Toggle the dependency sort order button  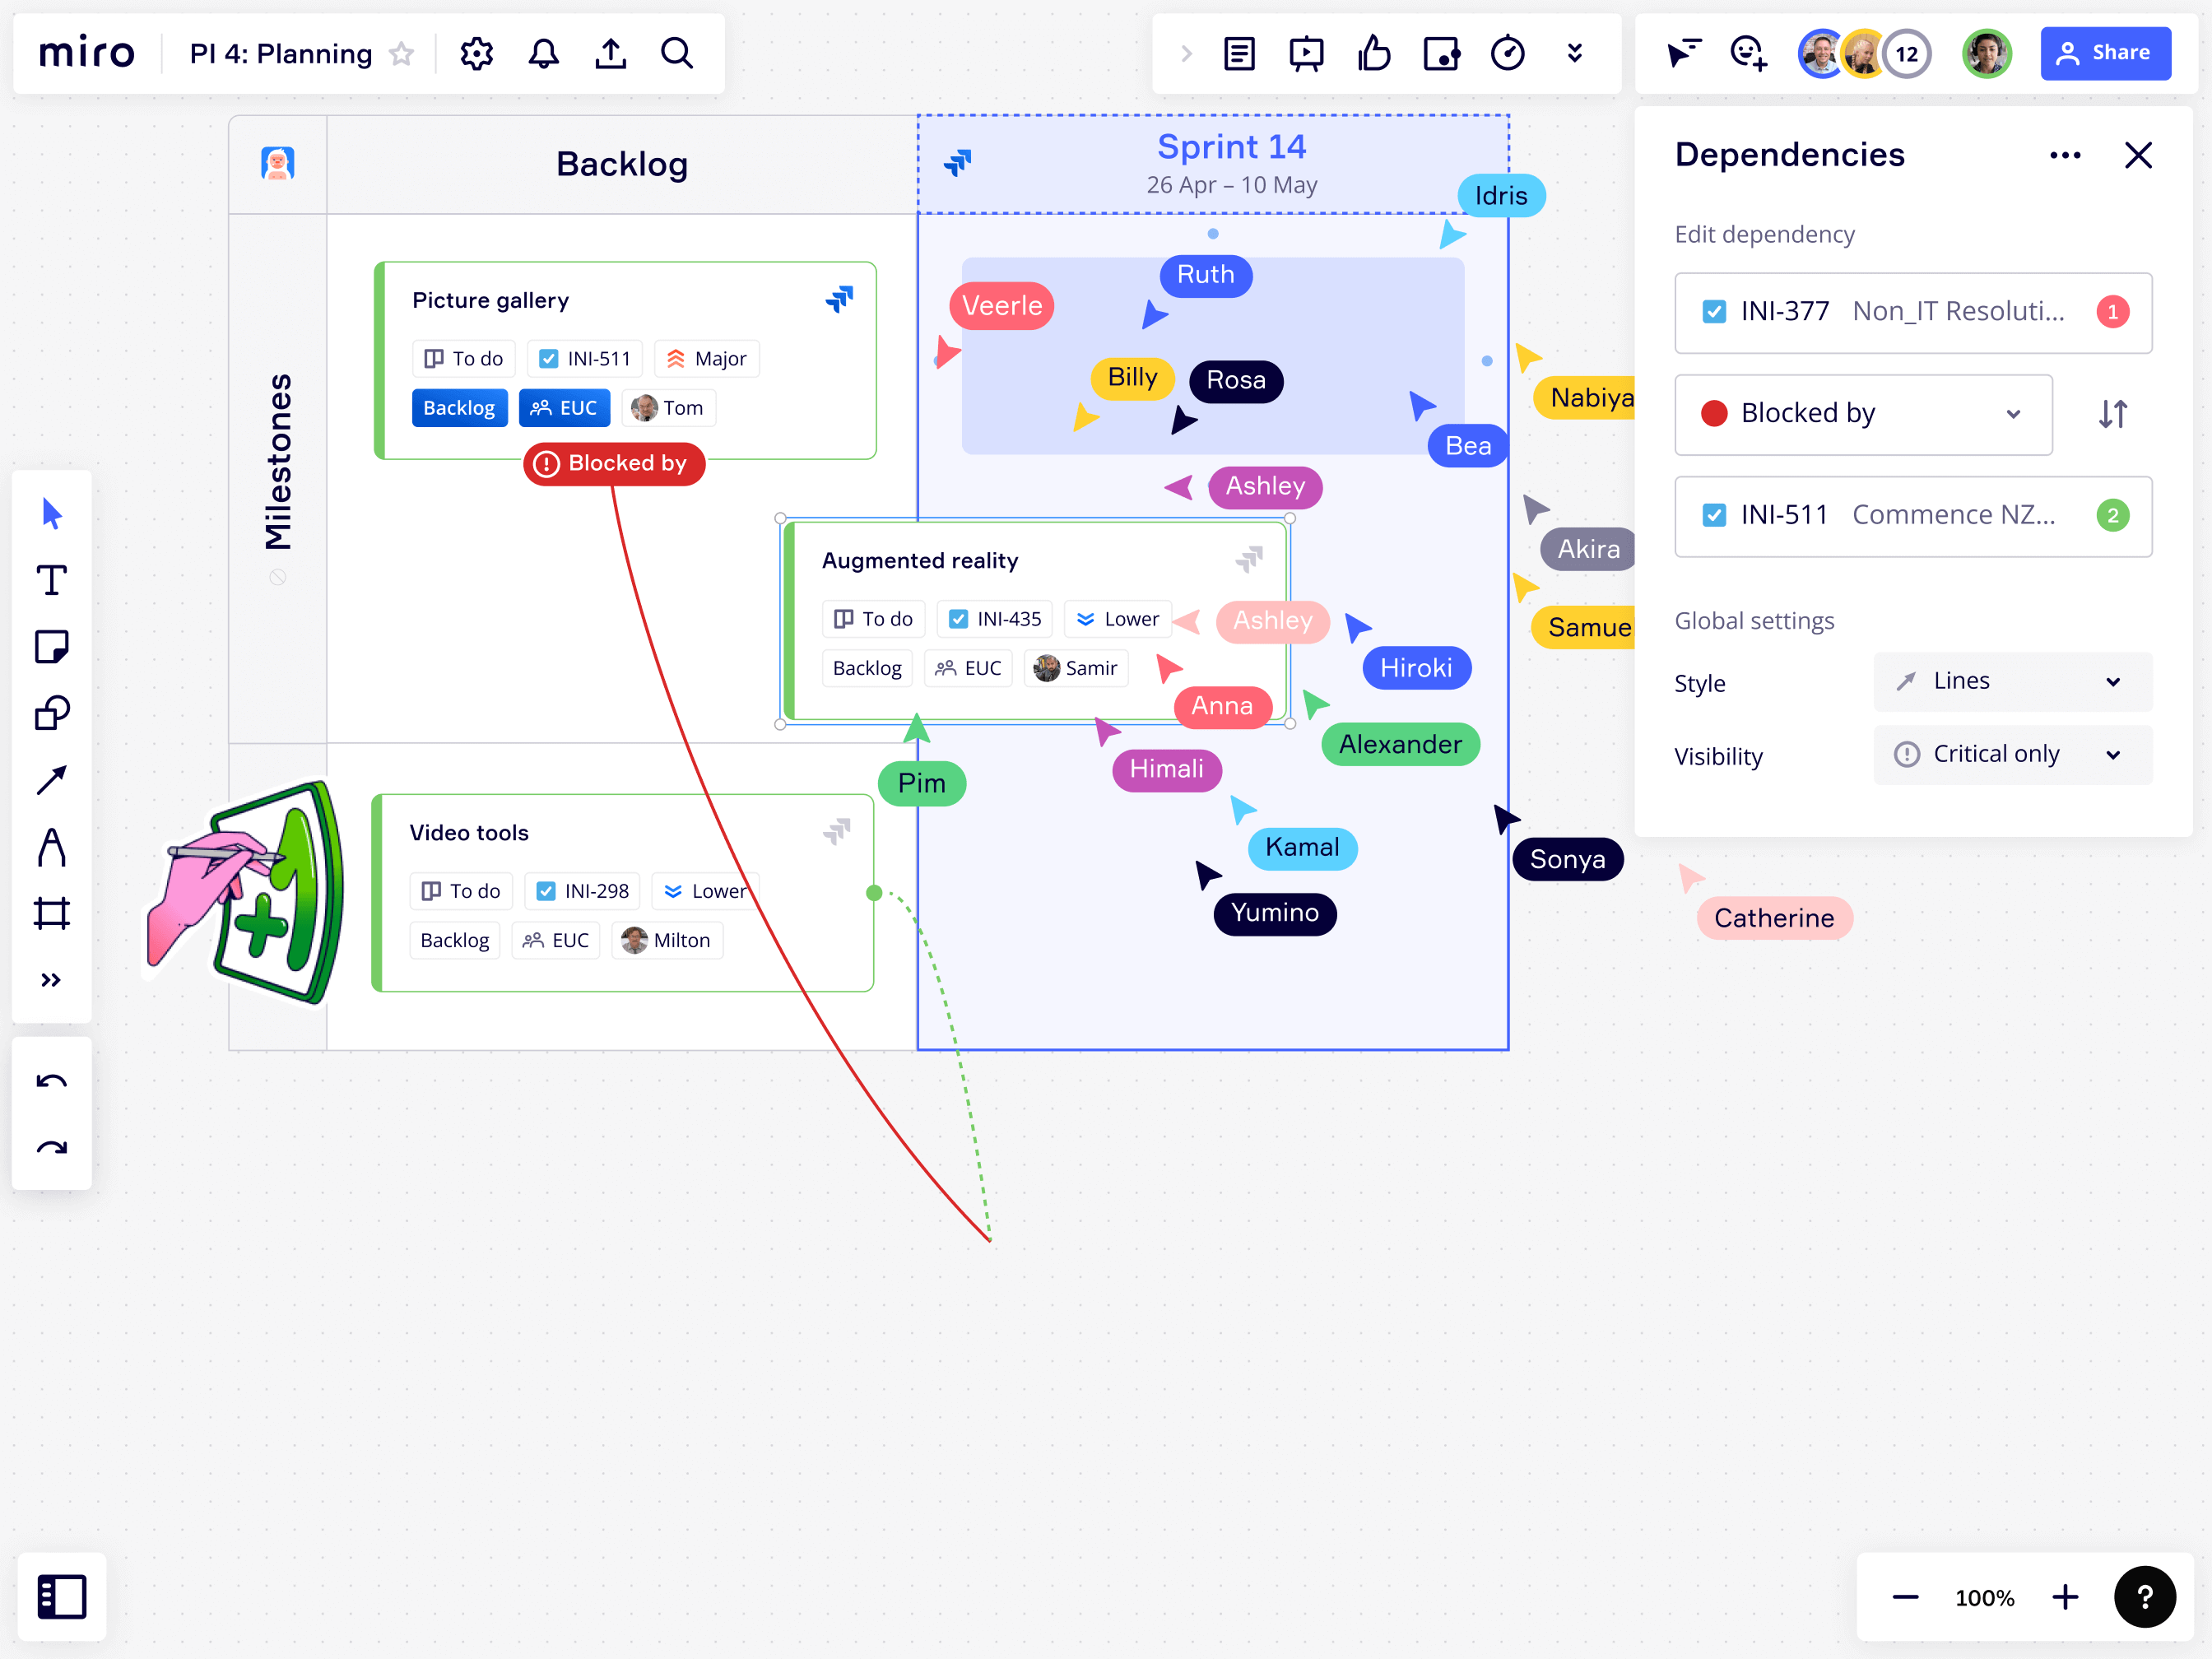click(x=2112, y=413)
